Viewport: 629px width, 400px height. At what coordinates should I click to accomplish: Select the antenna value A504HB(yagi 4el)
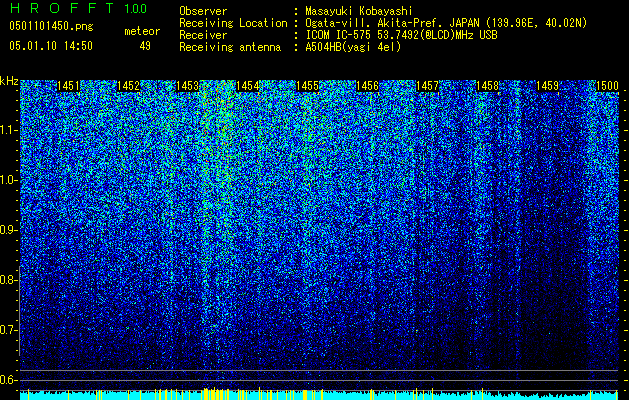[x=353, y=47]
